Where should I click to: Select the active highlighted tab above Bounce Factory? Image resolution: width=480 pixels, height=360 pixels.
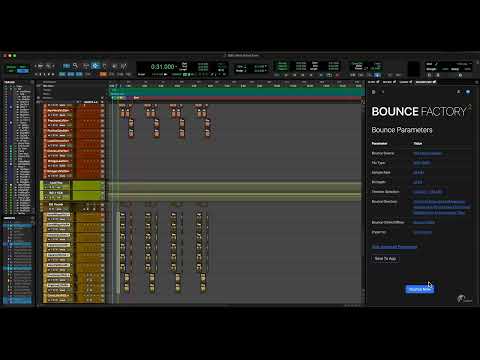426,82
